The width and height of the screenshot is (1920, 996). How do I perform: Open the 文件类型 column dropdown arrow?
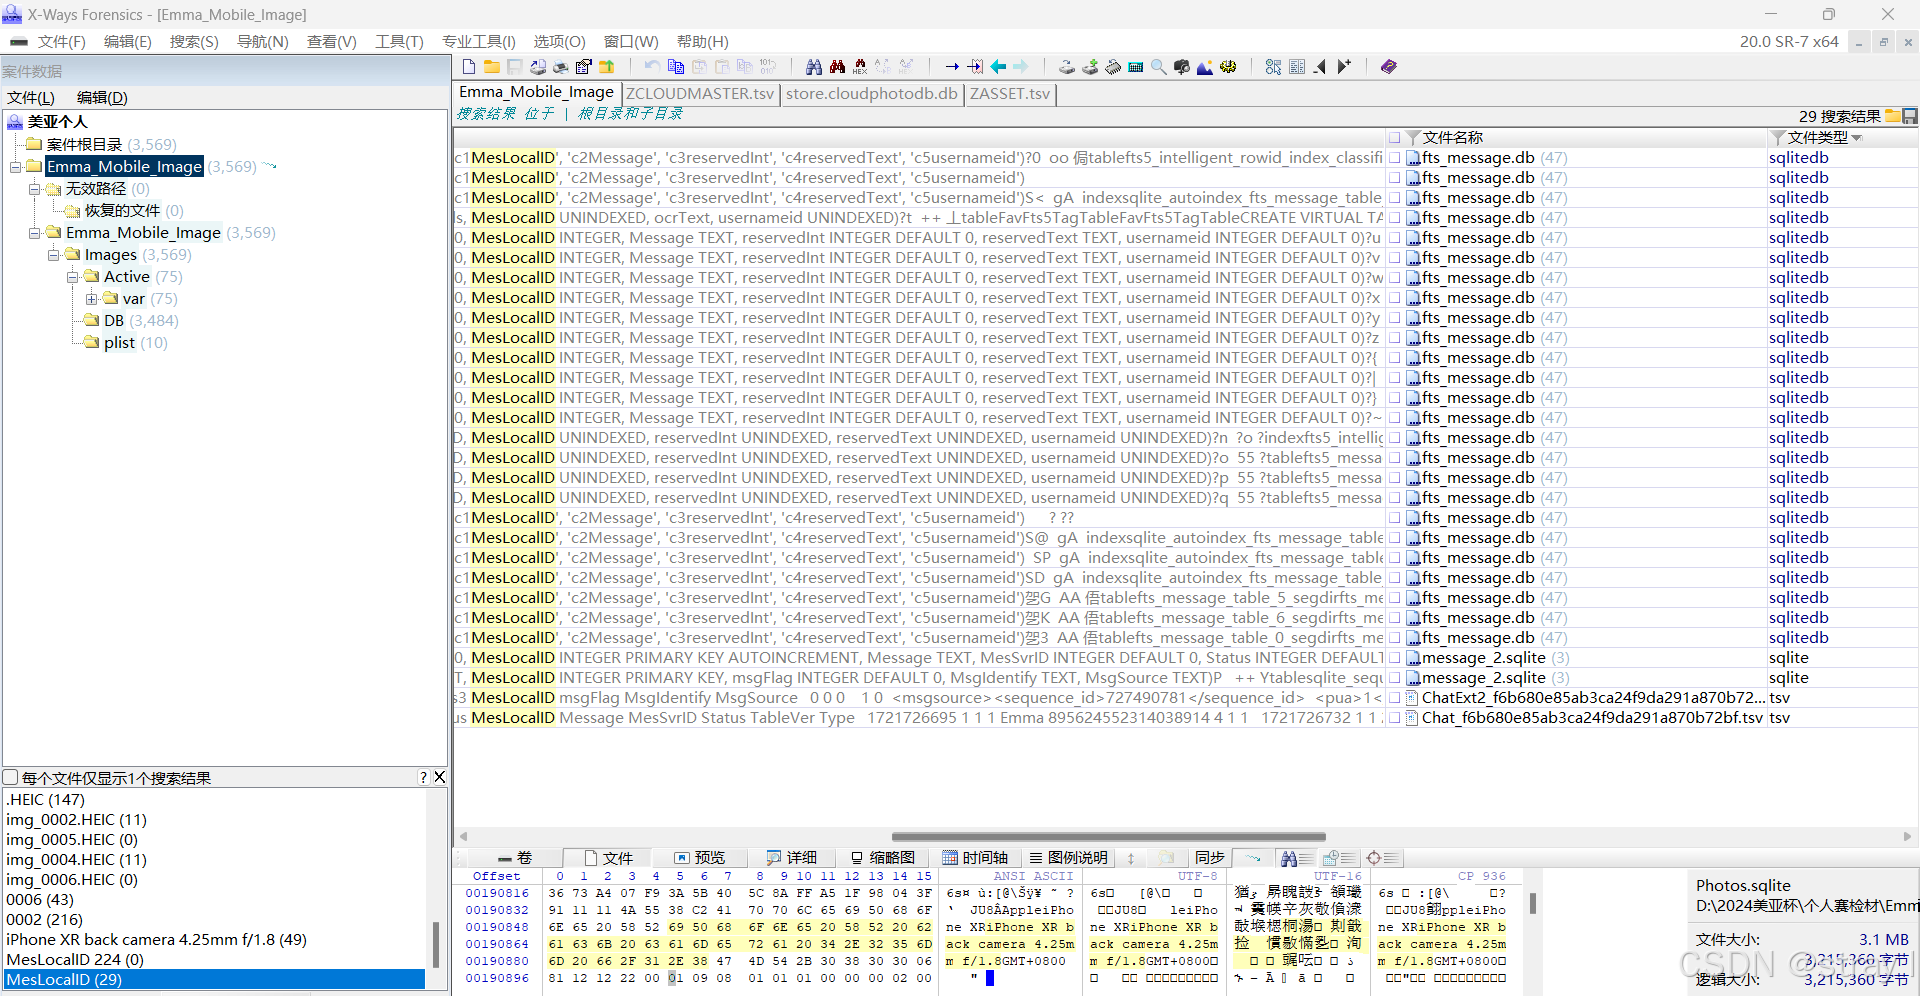1857,138
